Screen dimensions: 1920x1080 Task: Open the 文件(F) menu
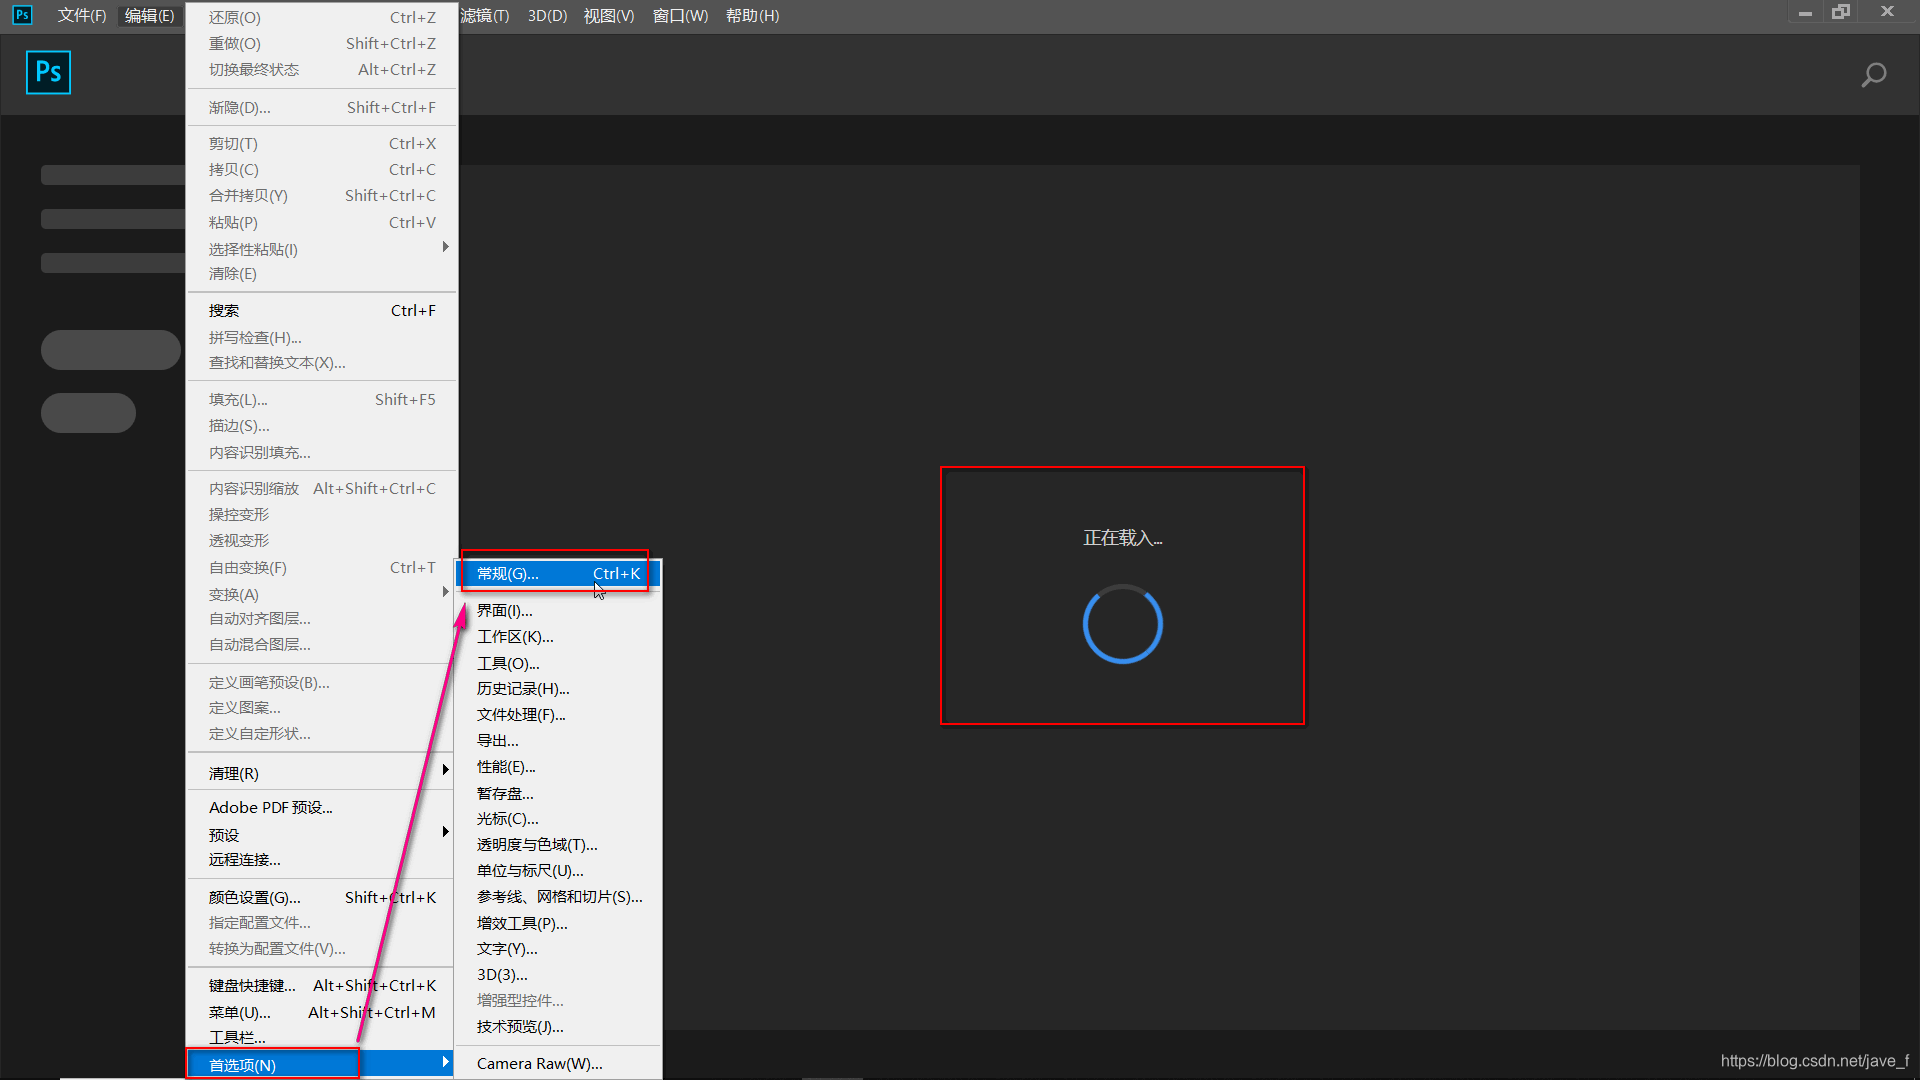tap(81, 16)
